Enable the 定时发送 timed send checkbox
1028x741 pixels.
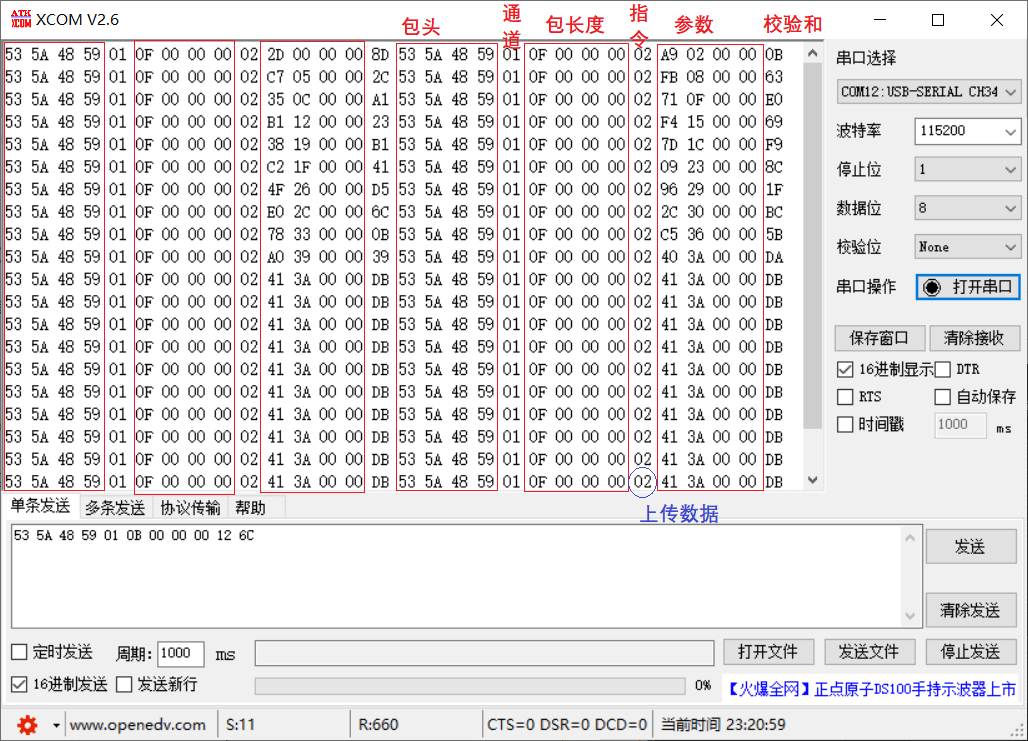[20, 652]
